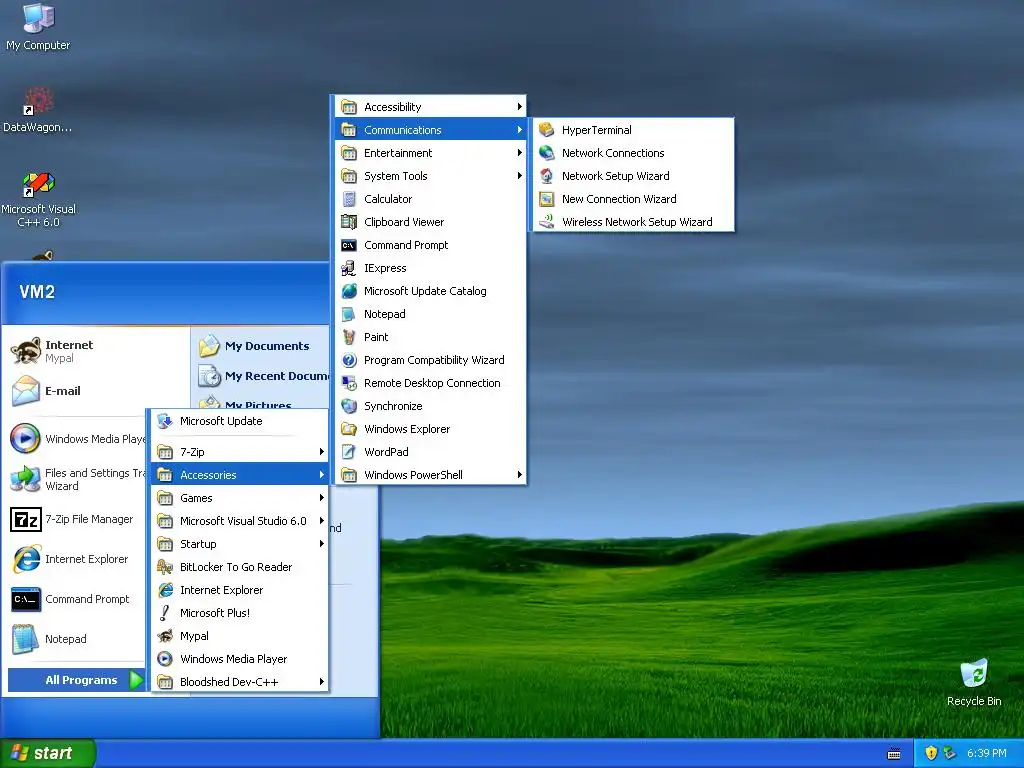The image size is (1024, 768).
Task: Expand System Tools submenu arrow
Action: (519, 176)
